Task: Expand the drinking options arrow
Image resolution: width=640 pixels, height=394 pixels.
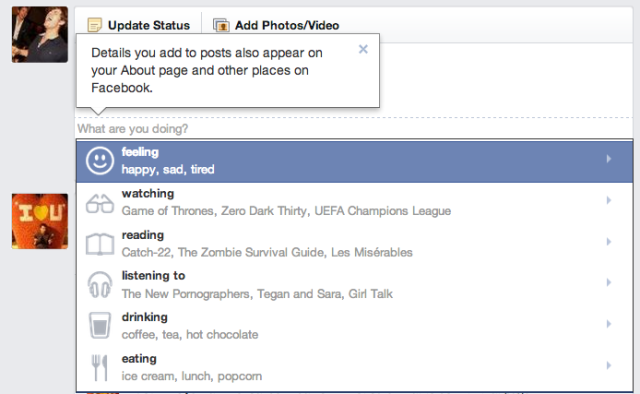Action: (609, 324)
